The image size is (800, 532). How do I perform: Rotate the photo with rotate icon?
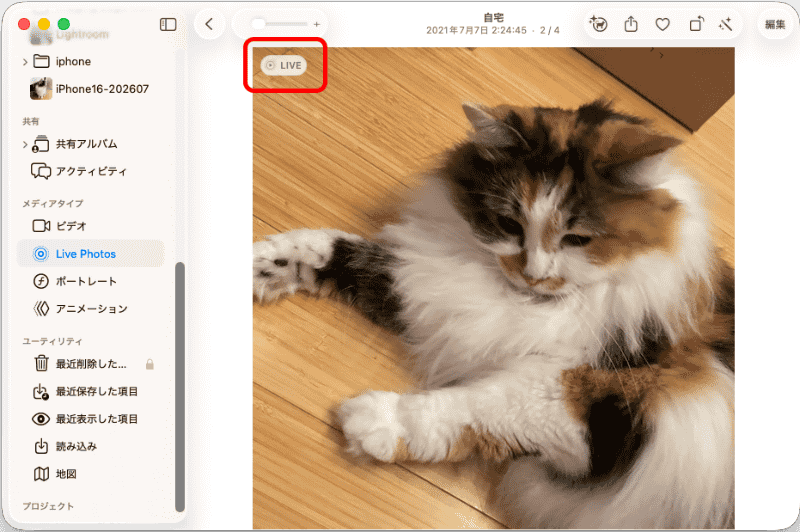coord(696,24)
